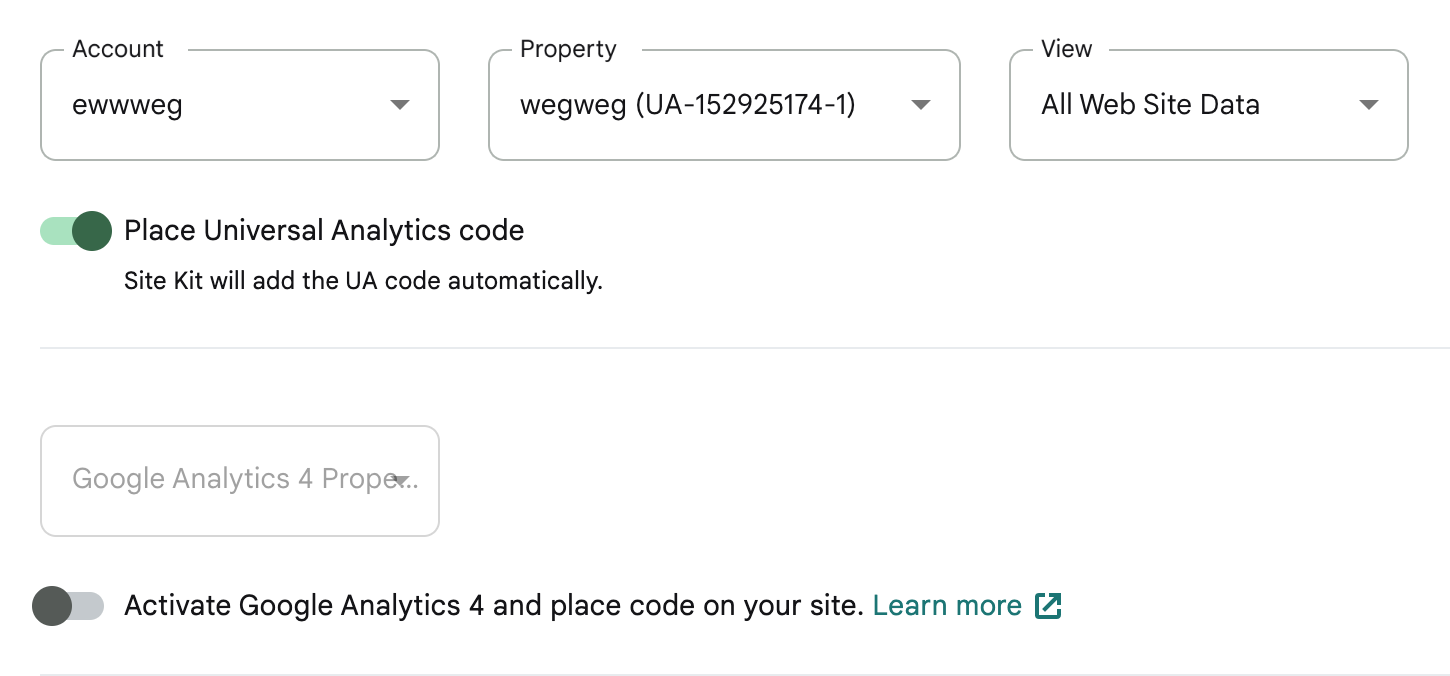Viewport: 1450px width, 676px height.
Task: Click the external link icon beside Learn more
Action: coord(1048,605)
